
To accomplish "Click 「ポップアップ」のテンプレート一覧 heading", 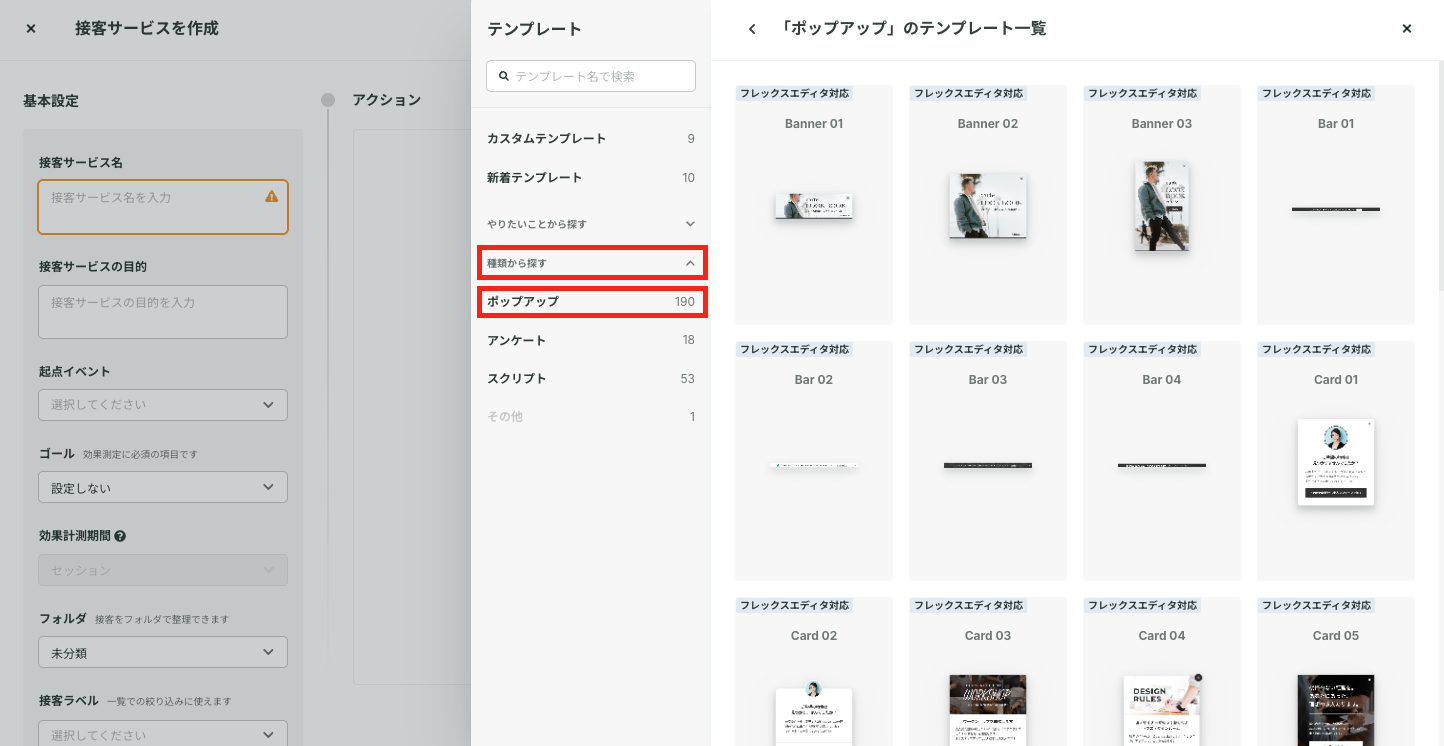I will point(912,29).
